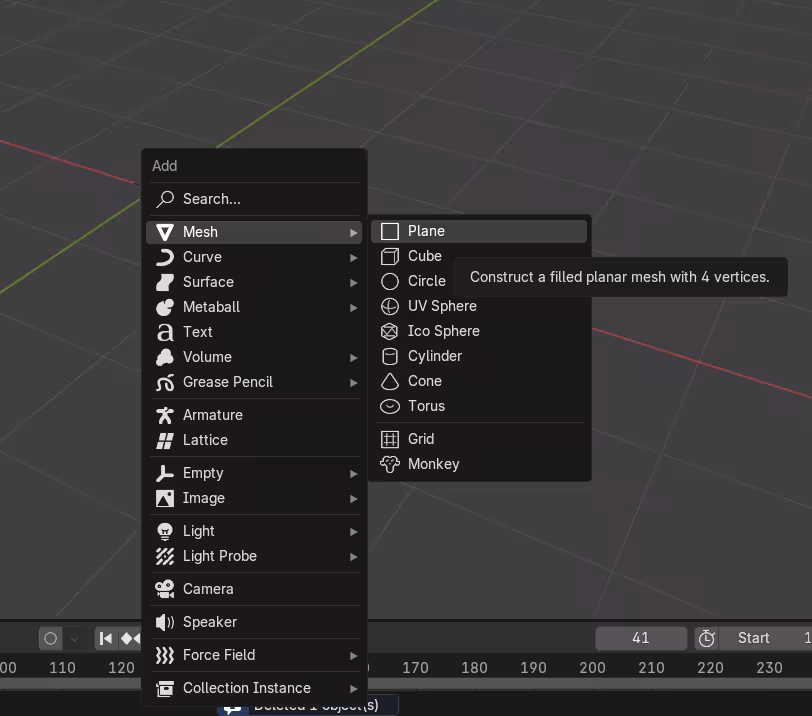Click the Armature figure icon
This screenshot has width=812, height=716.
point(165,415)
